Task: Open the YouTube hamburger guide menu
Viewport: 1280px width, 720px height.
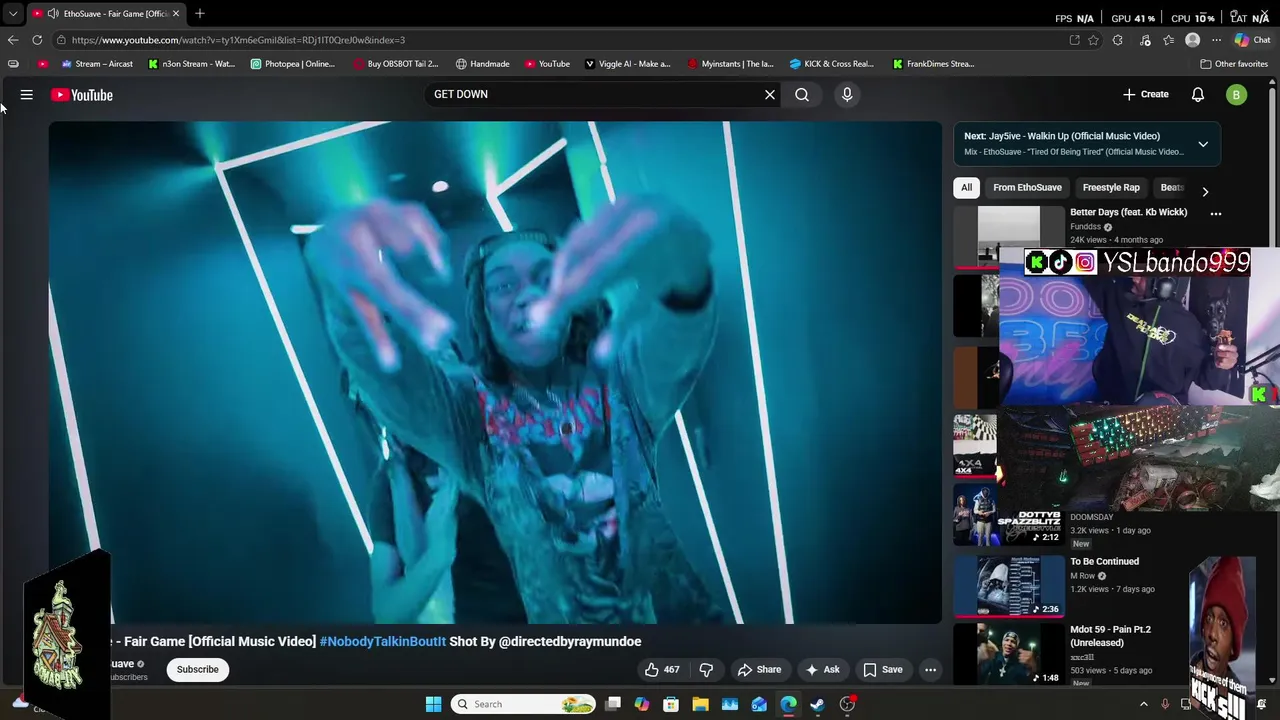Action: point(27,95)
